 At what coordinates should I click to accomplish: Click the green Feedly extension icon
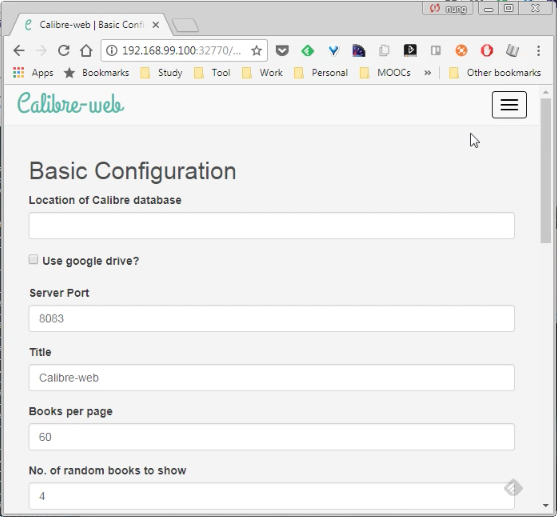coord(308,51)
